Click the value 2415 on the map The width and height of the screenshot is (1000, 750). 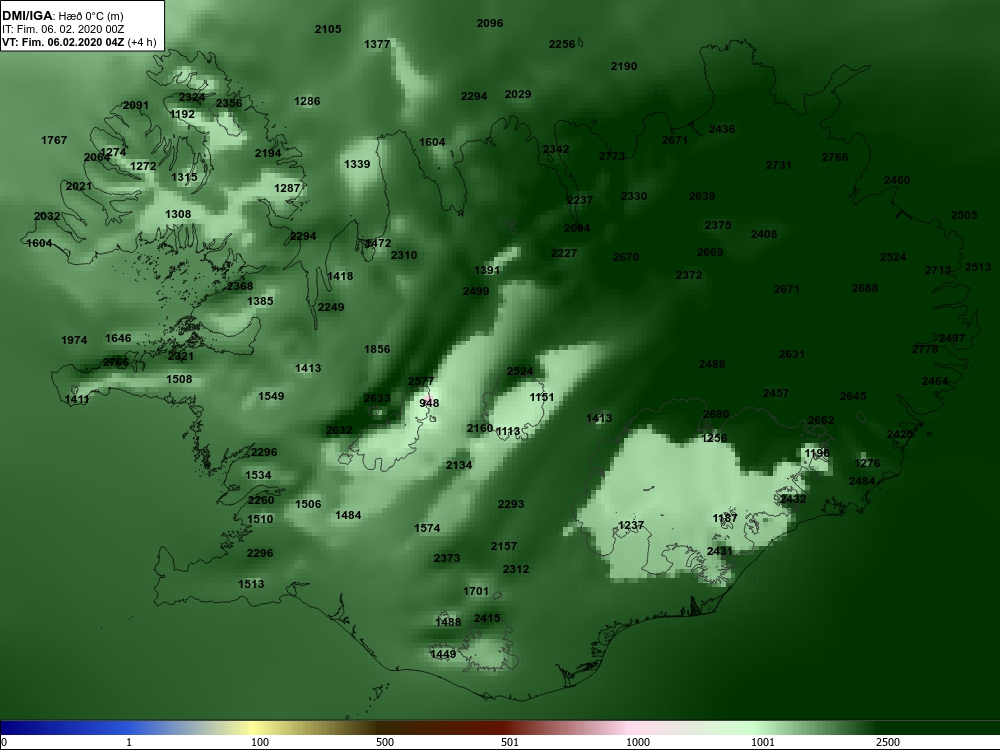pos(487,618)
